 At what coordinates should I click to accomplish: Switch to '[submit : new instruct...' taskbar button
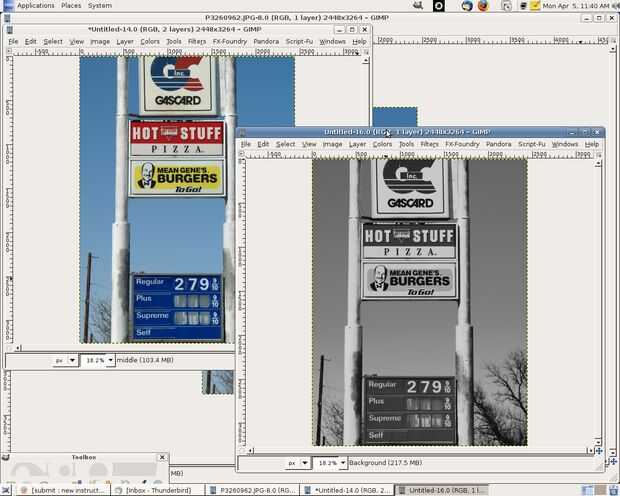pyautogui.click(x=64, y=490)
